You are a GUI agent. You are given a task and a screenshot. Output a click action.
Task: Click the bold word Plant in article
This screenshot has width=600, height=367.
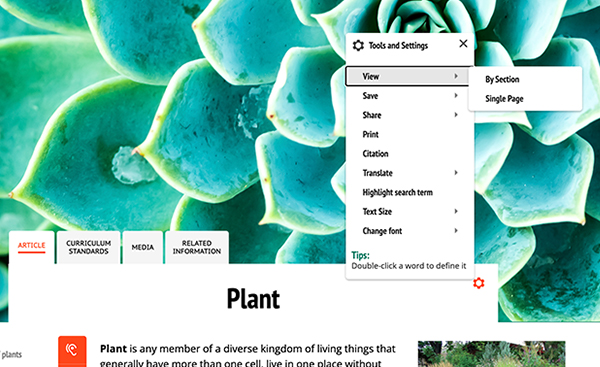click(x=113, y=349)
